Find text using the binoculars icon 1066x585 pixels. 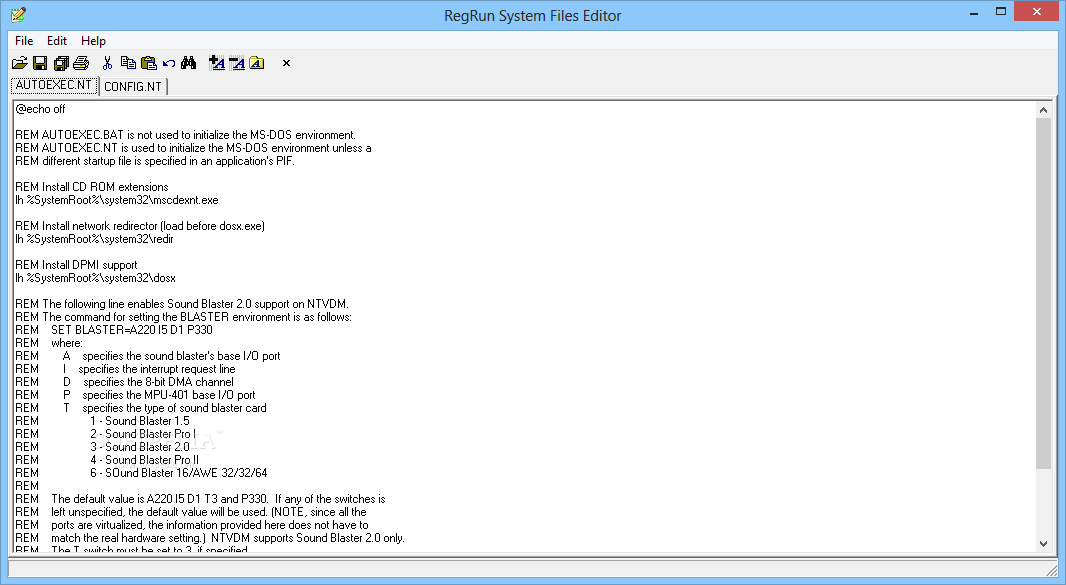coord(188,63)
